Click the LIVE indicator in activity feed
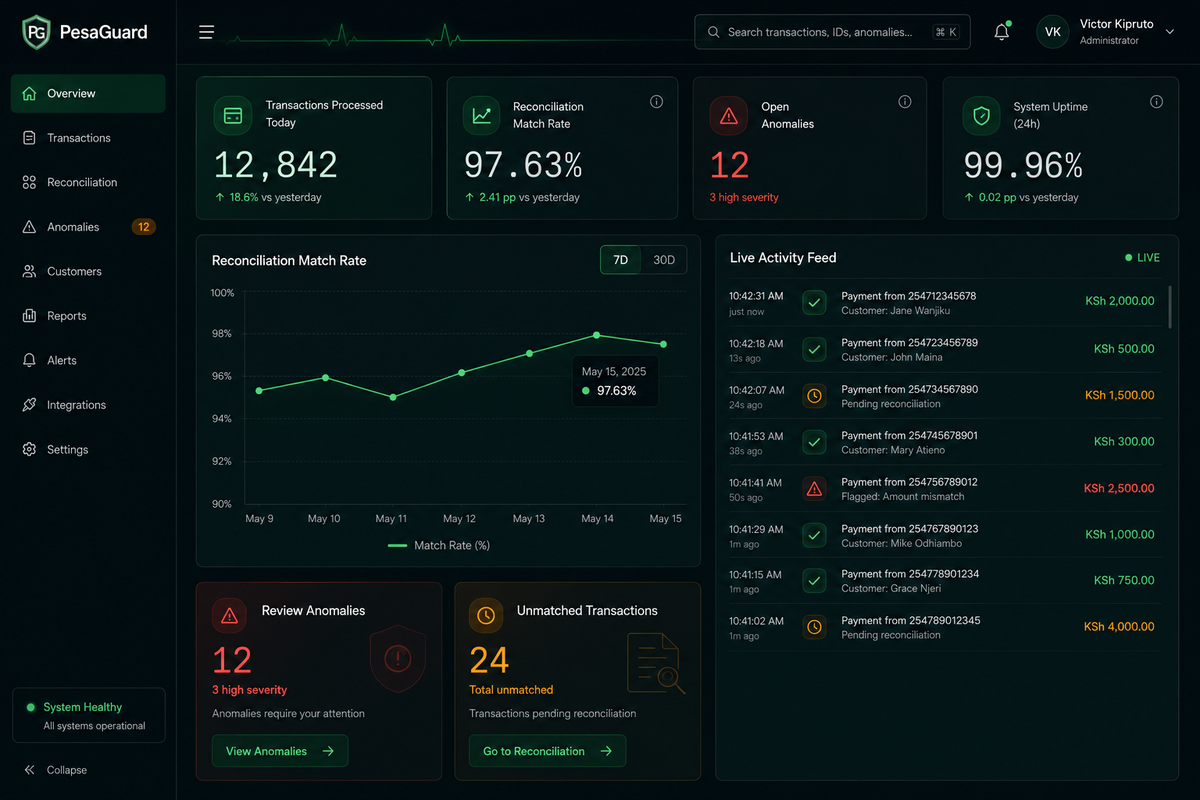This screenshot has width=1200, height=800. point(1142,258)
